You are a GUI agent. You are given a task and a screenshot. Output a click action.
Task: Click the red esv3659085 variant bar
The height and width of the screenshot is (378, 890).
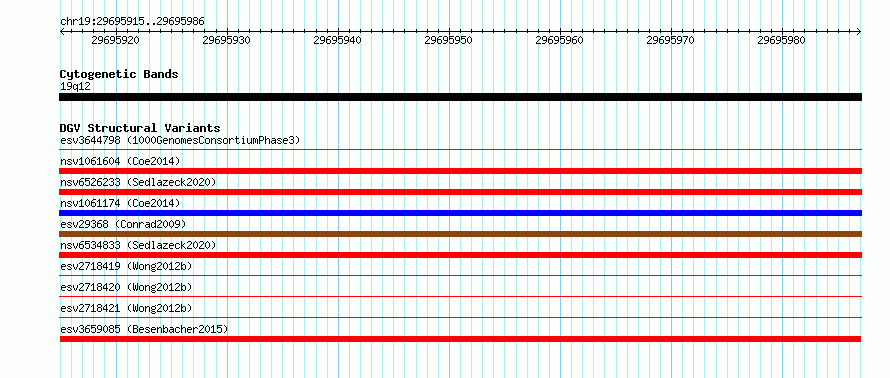click(460, 339)
